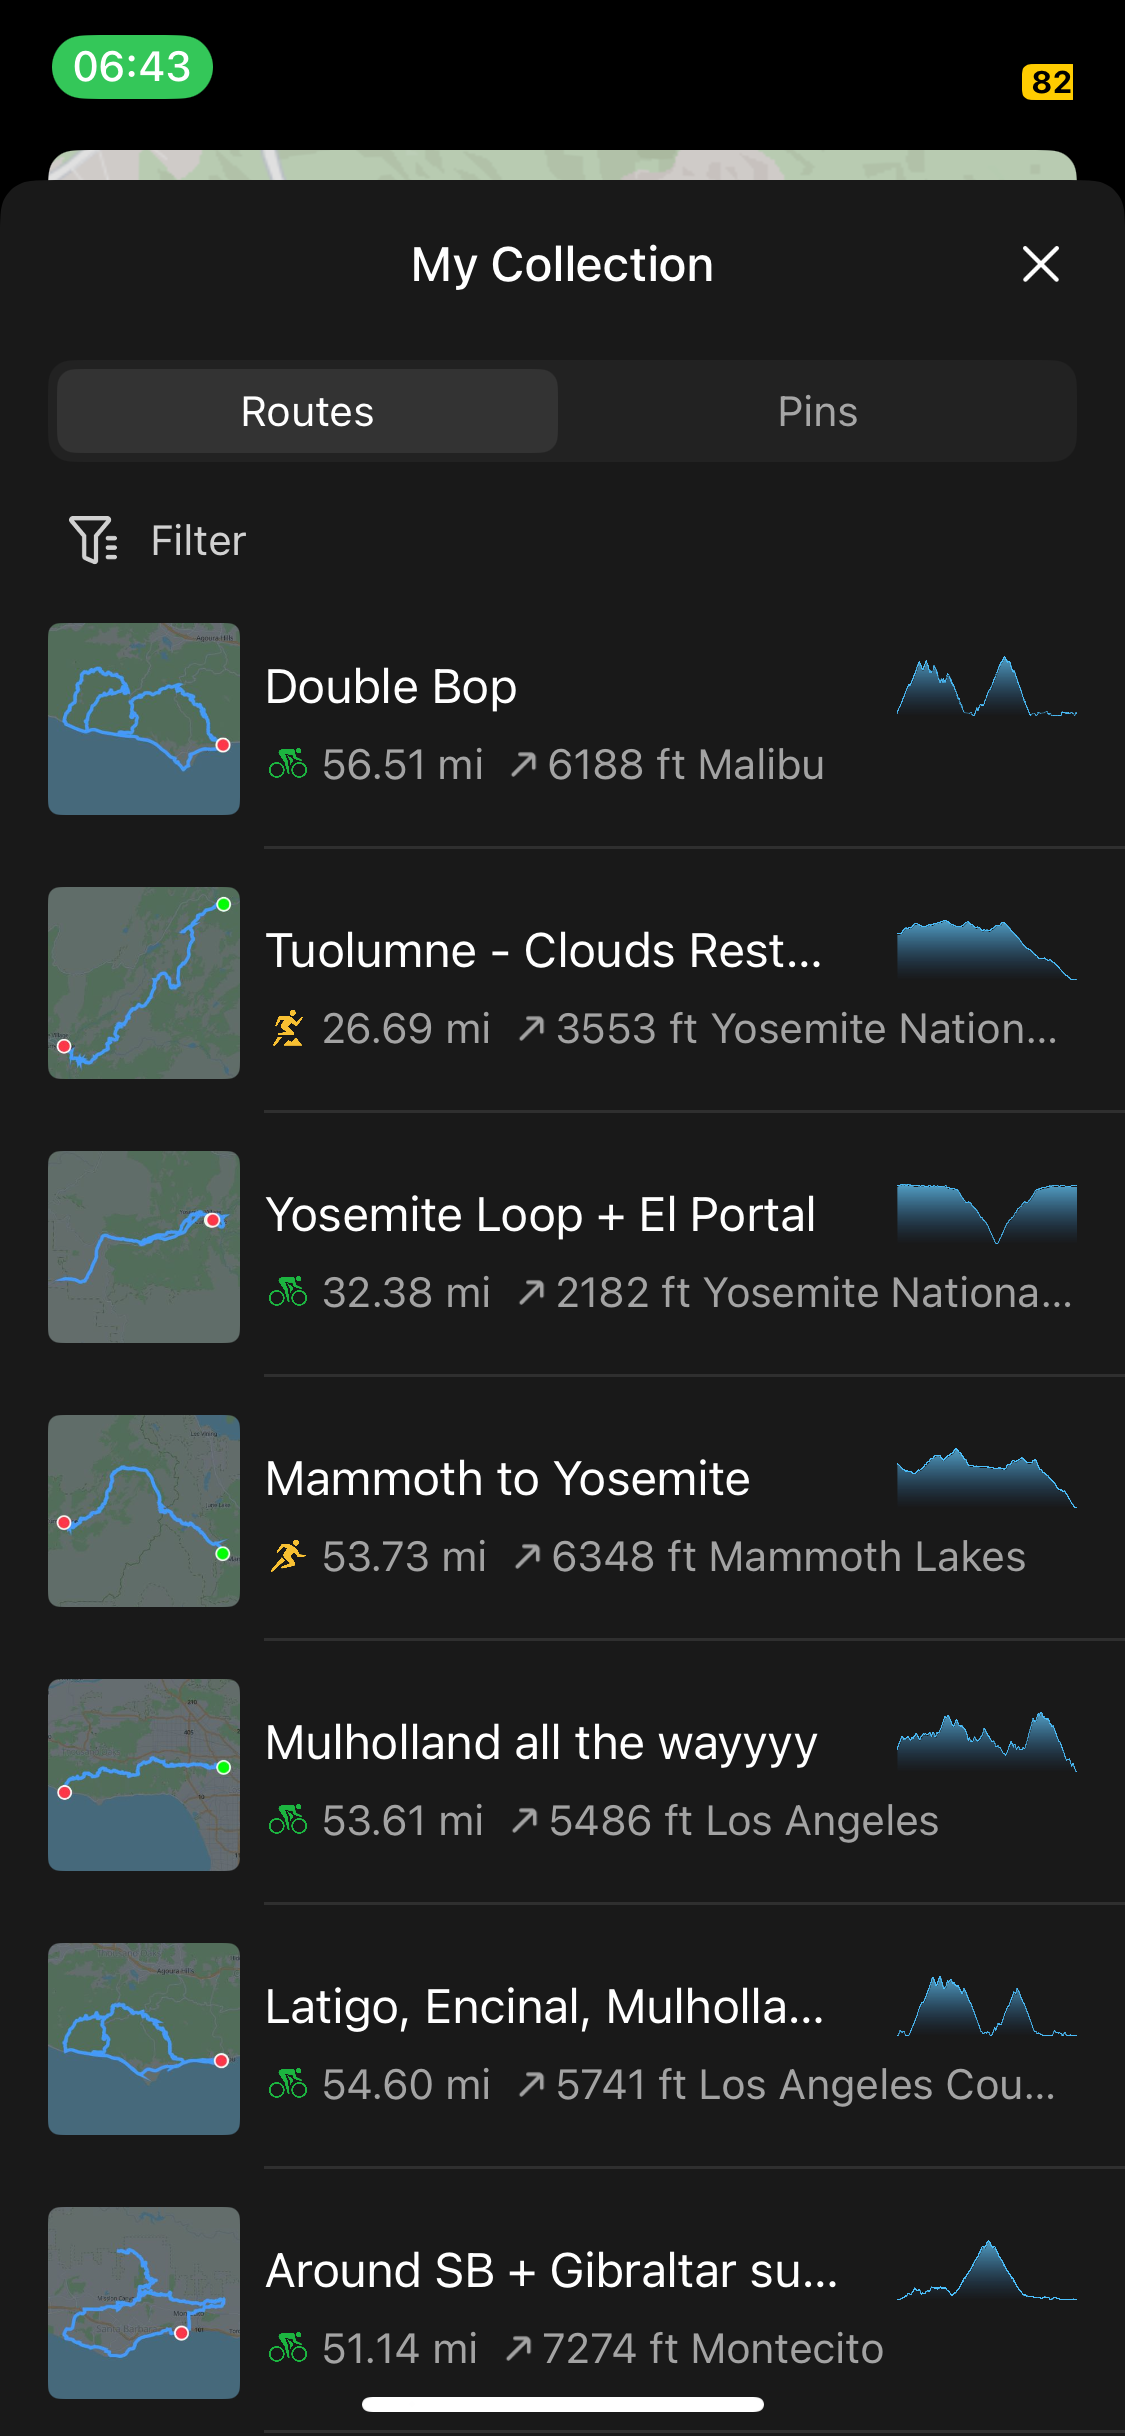This screenshot has height=2436, width=1125.
Task: Open the Double Bop elevation profile graph
Action: point(987,686)
